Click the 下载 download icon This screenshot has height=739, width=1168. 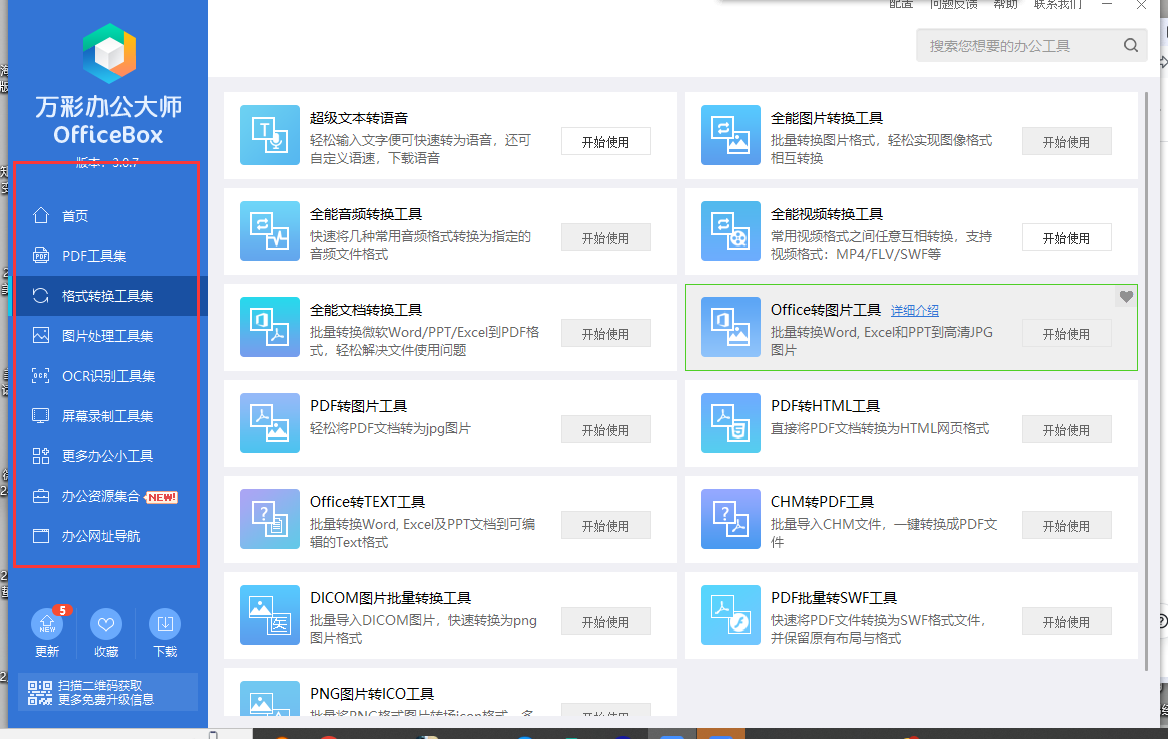(x=165, y=624)
